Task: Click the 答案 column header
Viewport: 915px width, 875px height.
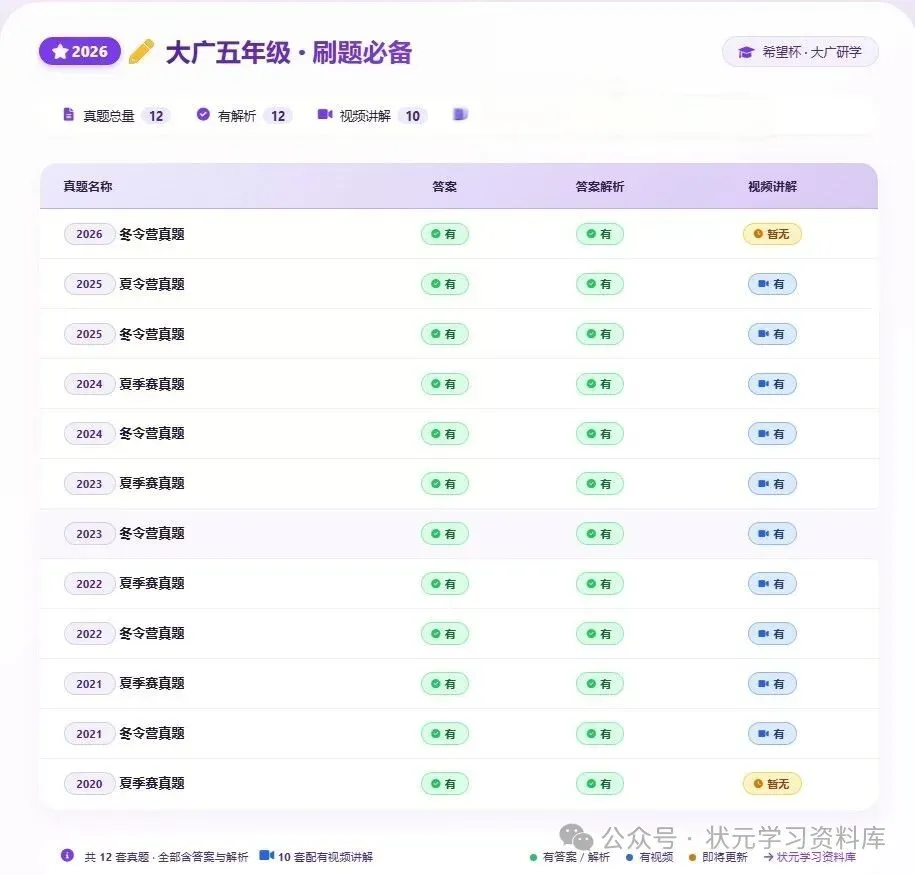Action: 445,186
